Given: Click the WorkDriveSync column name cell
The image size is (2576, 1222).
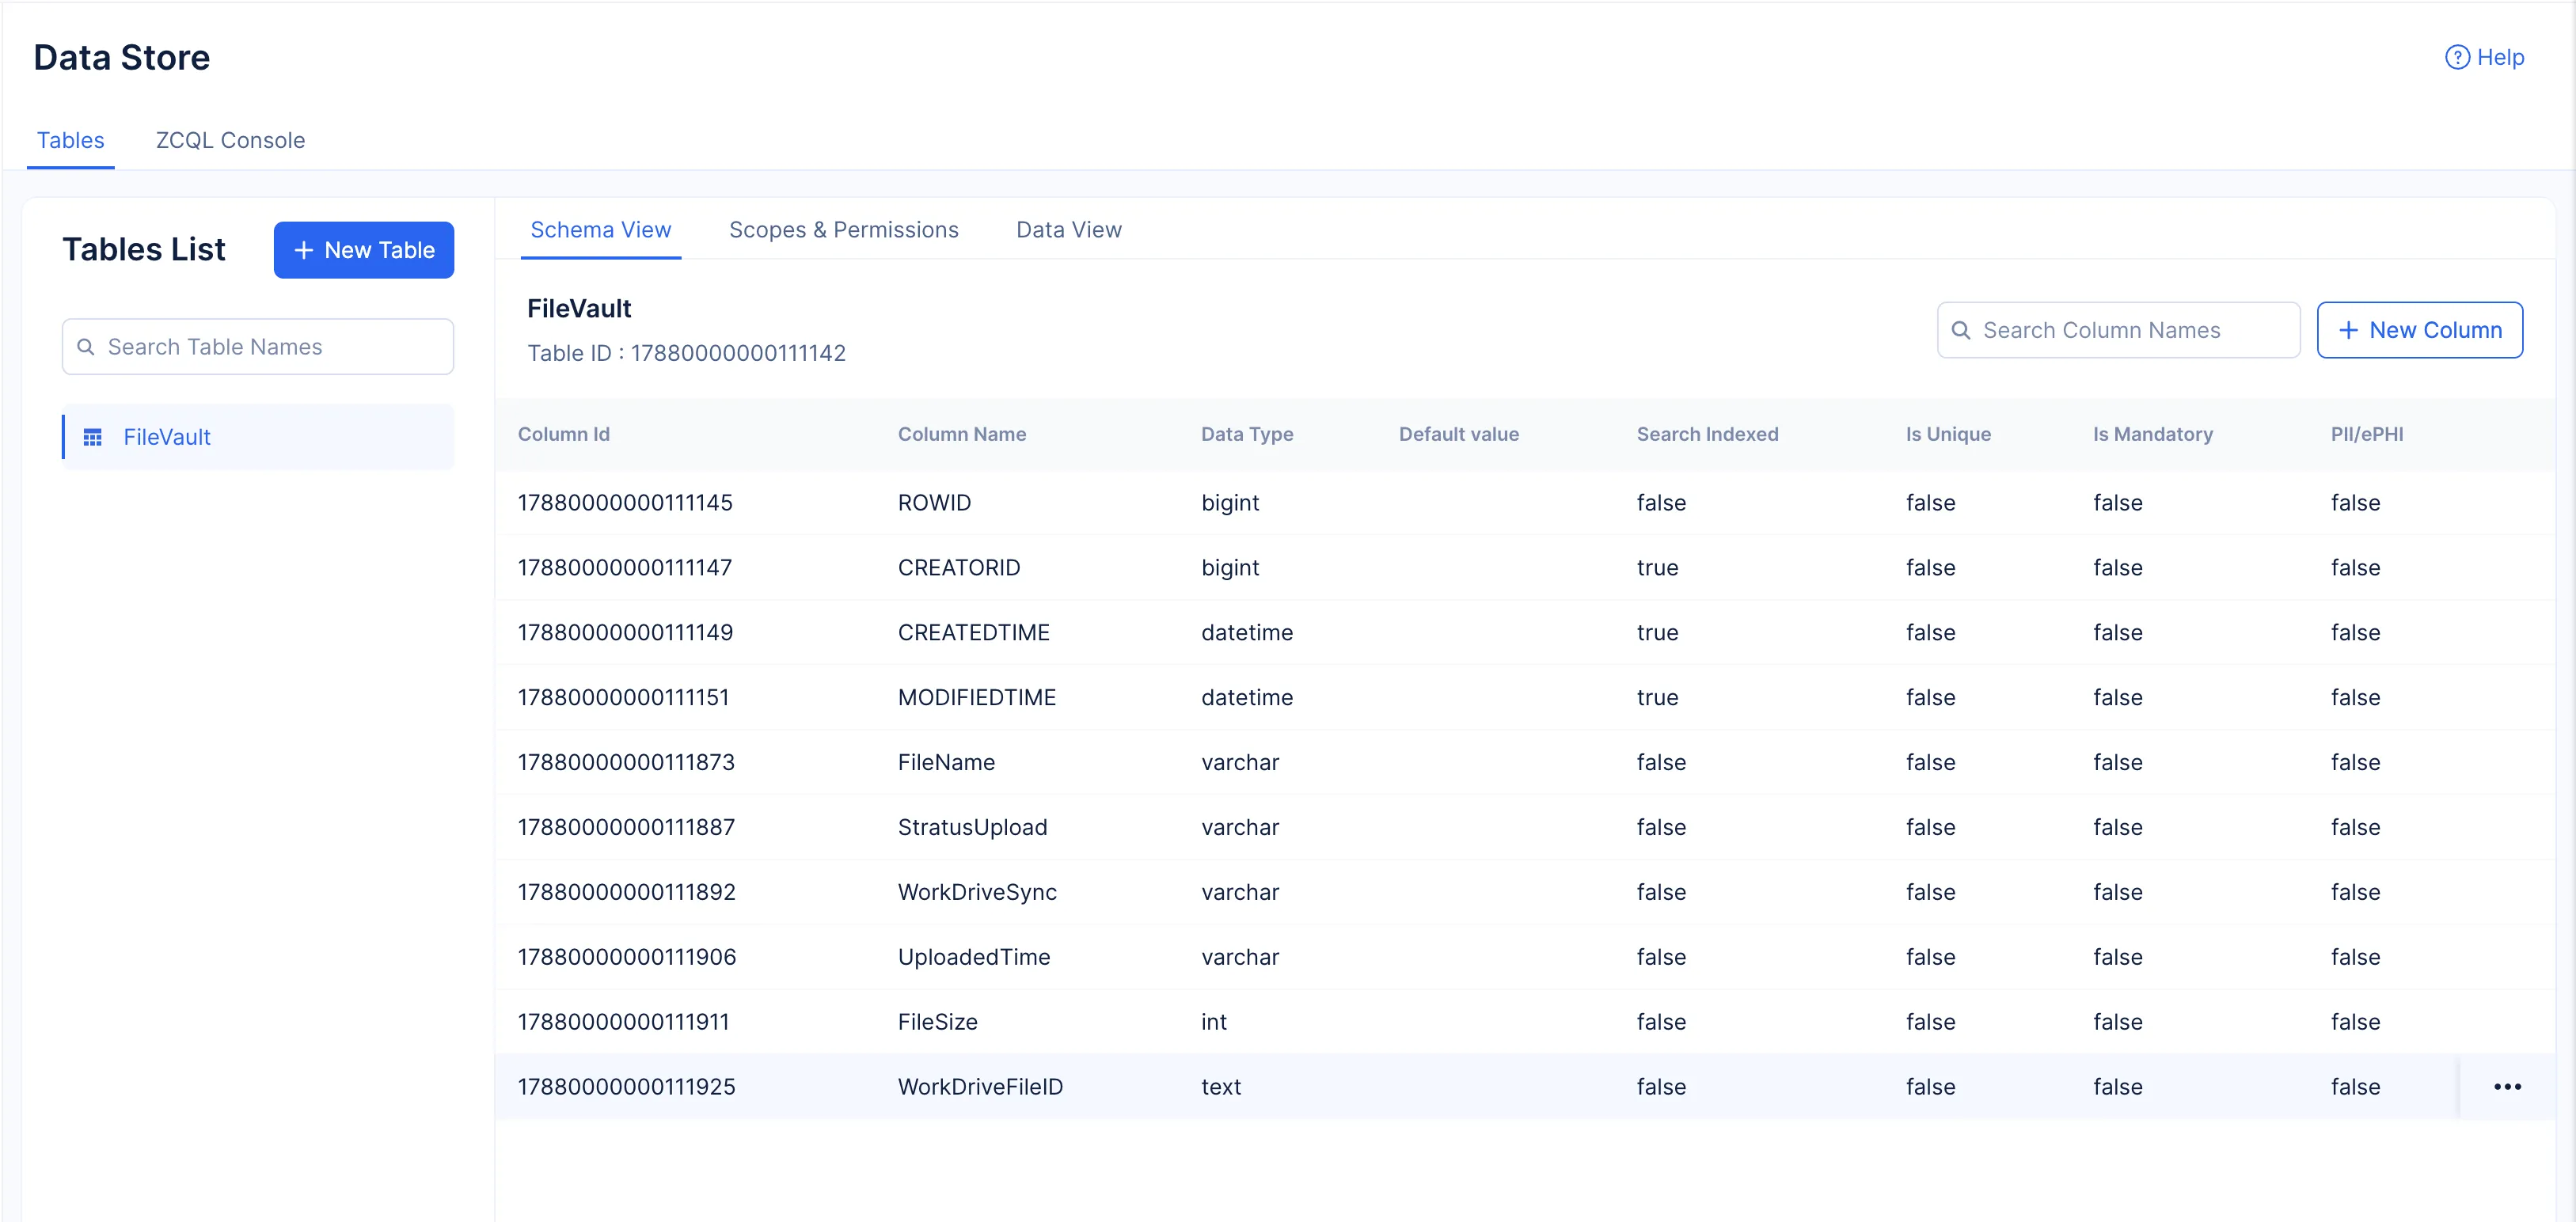Looking at the screenshot, I should [x=976, y=892].
